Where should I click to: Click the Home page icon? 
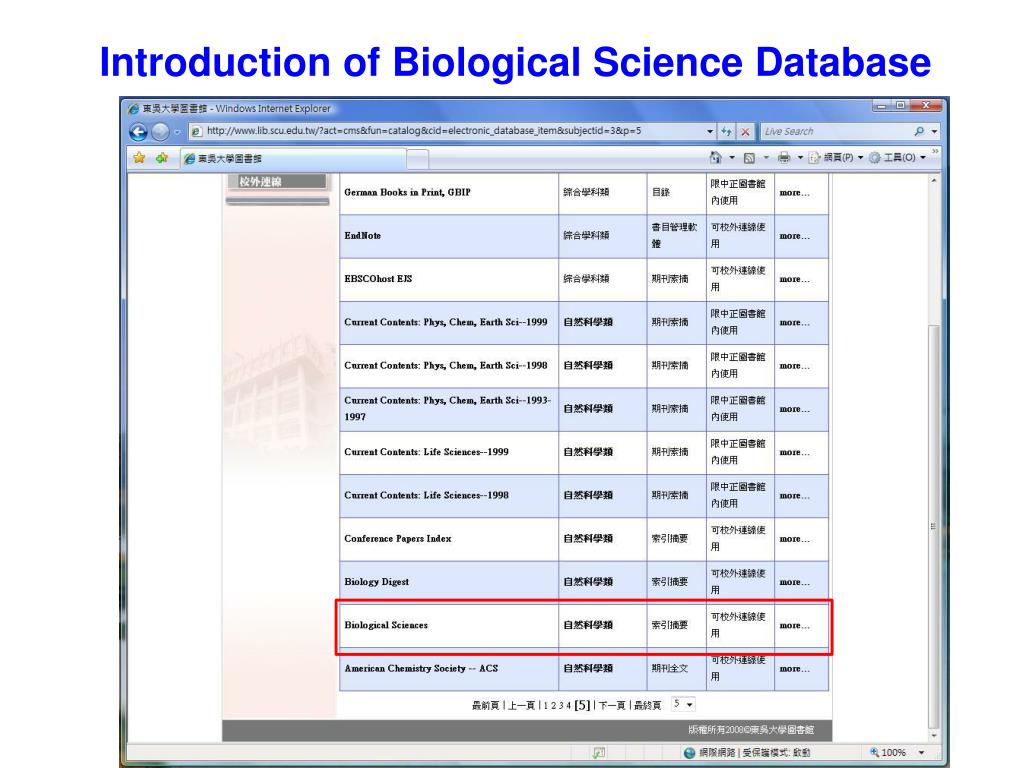pyautogui.click(x=716, y=157)
